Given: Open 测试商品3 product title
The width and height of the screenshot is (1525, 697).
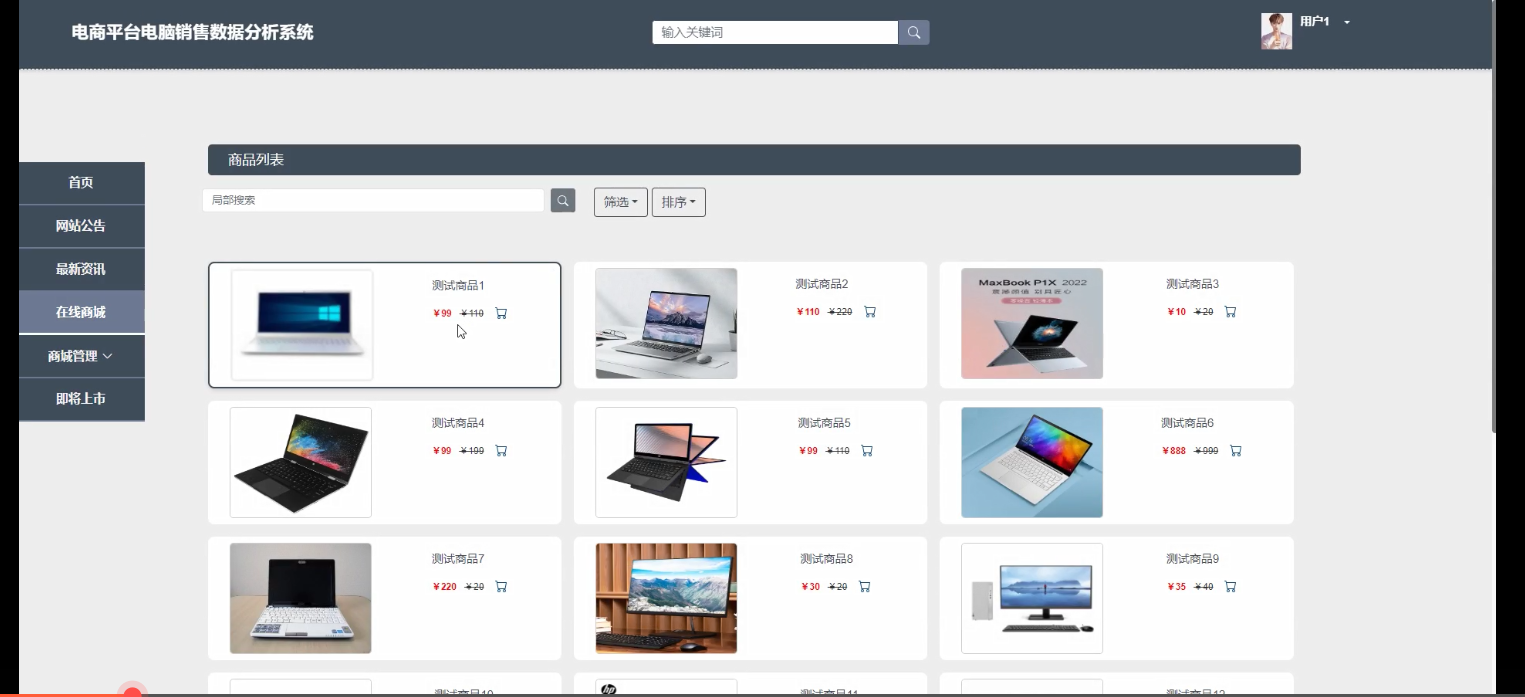Looking at the screenshot, I should click(x=1192, y=285).
